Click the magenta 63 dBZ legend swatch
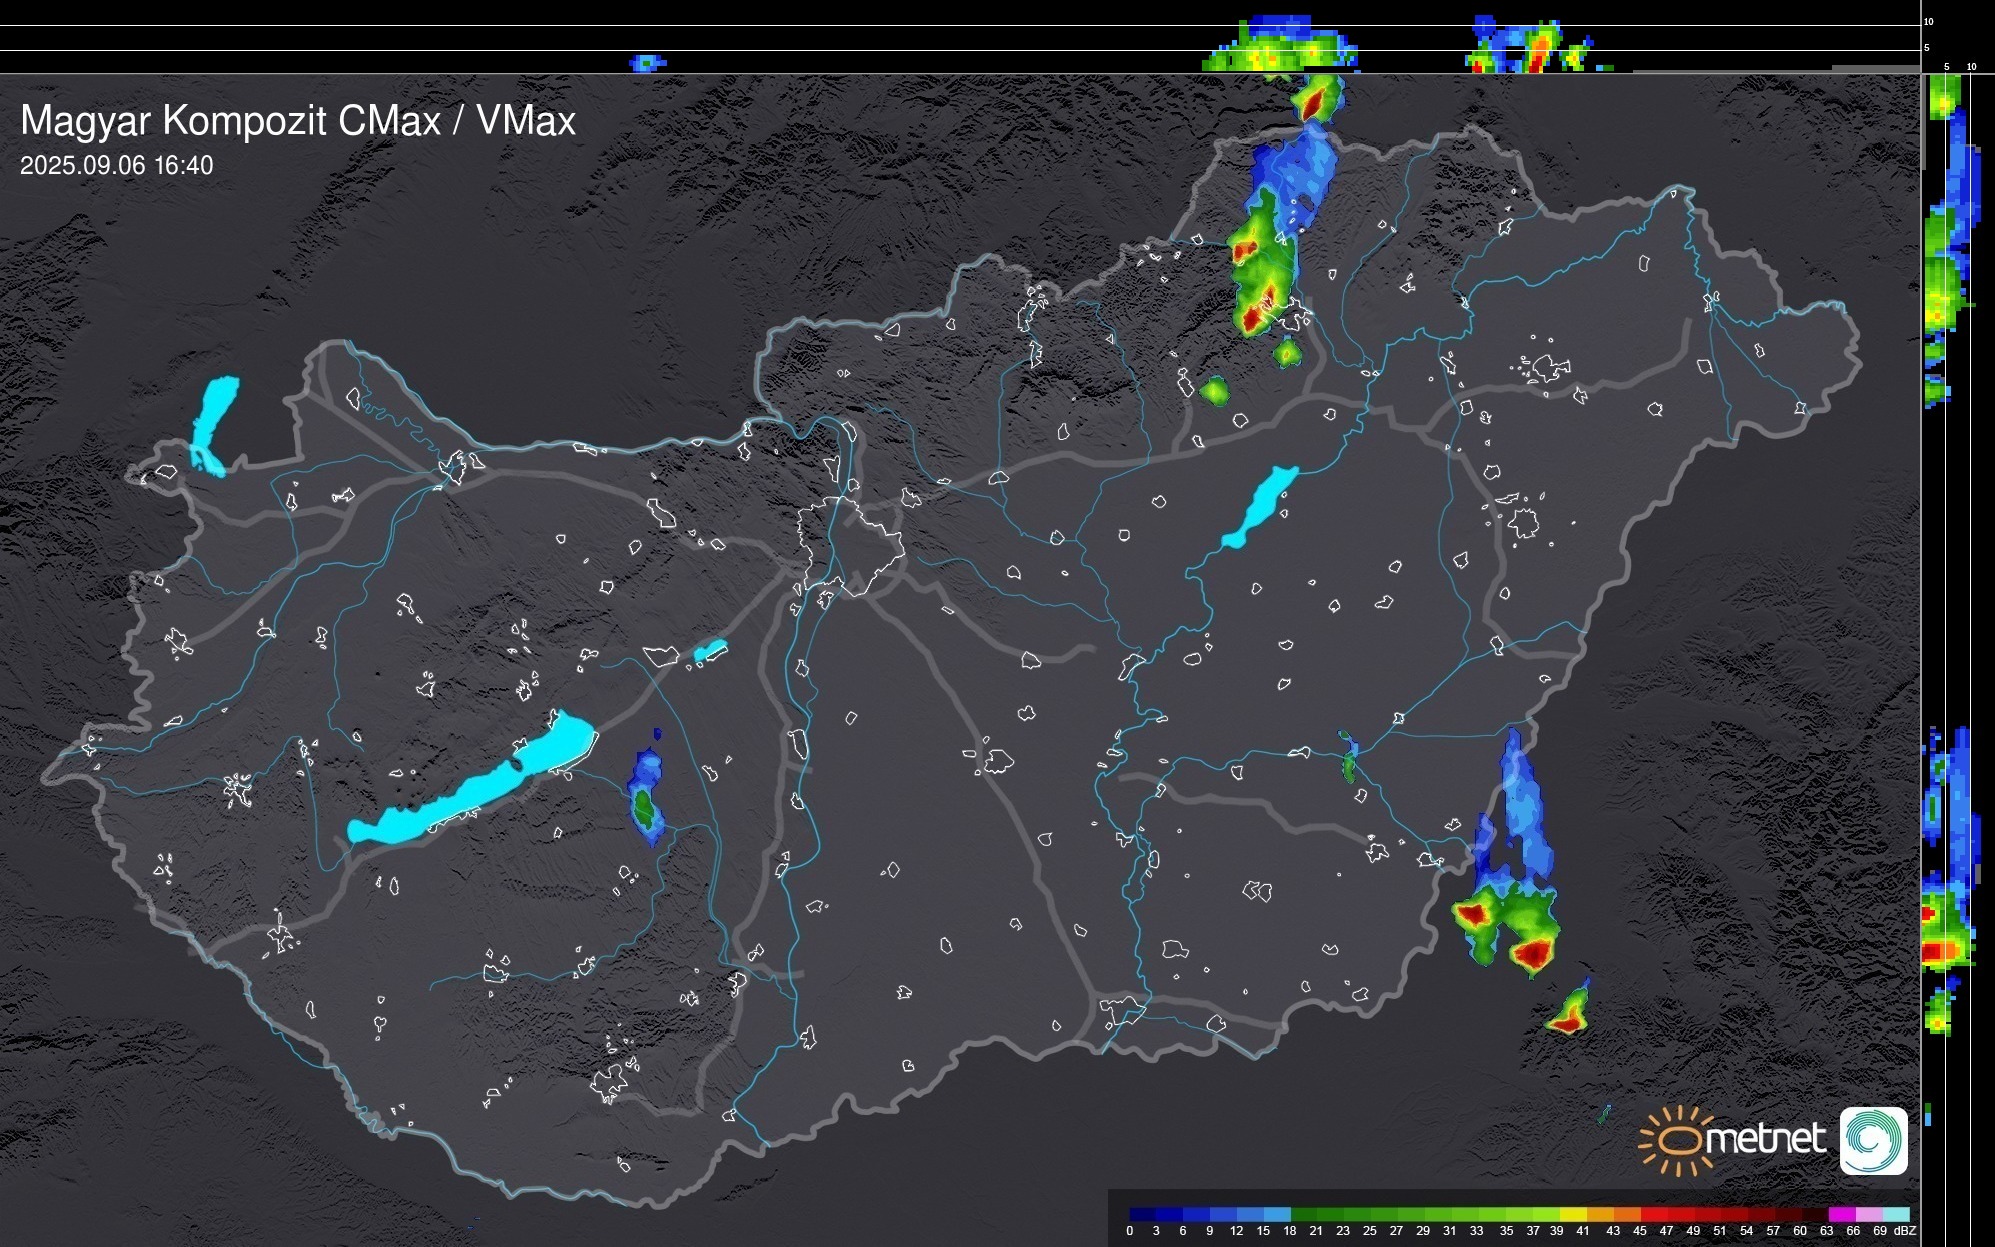Image resolution: width=1995 pixels, height=1247 pixels. [x=1841, y=1214]
